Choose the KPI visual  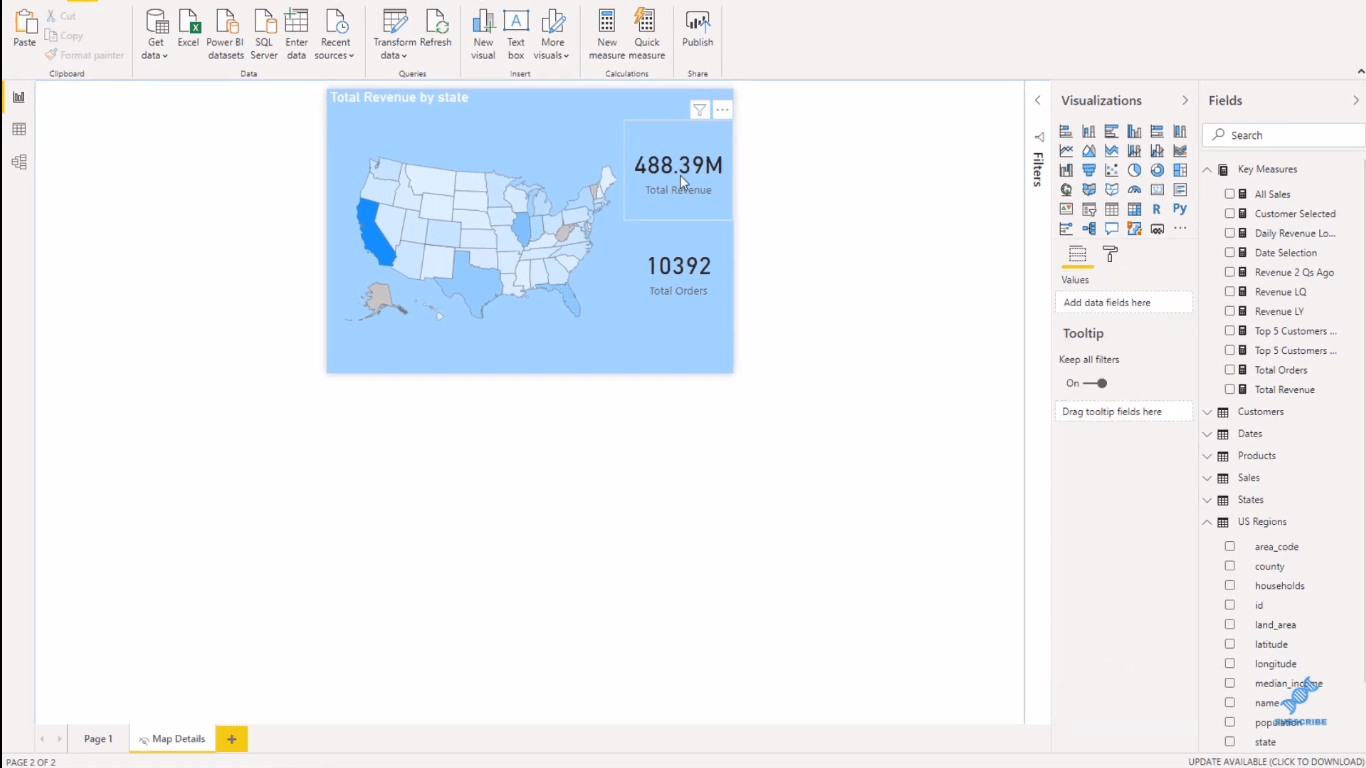(x=1066, y=209)
